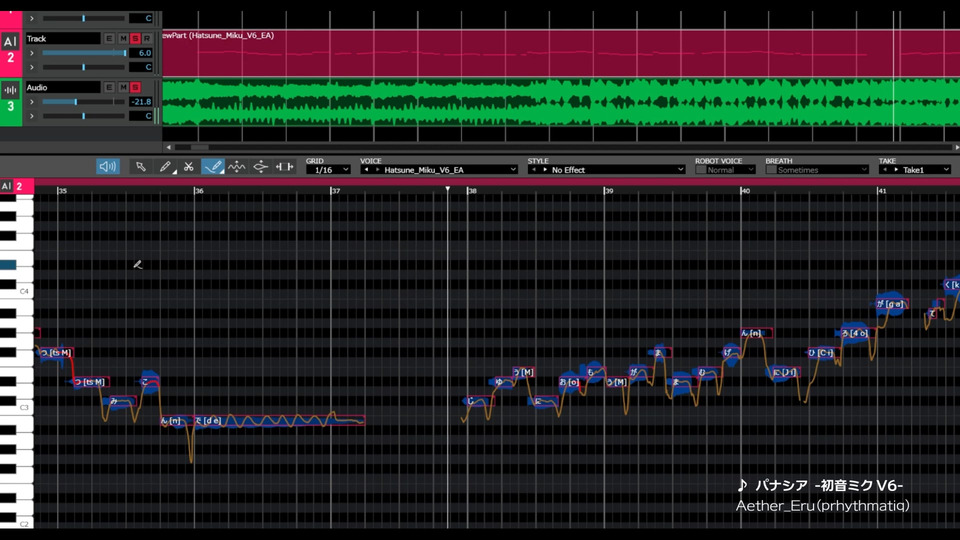
Task: Open the Take1 dropdown
Action: (x=914, y=170)
